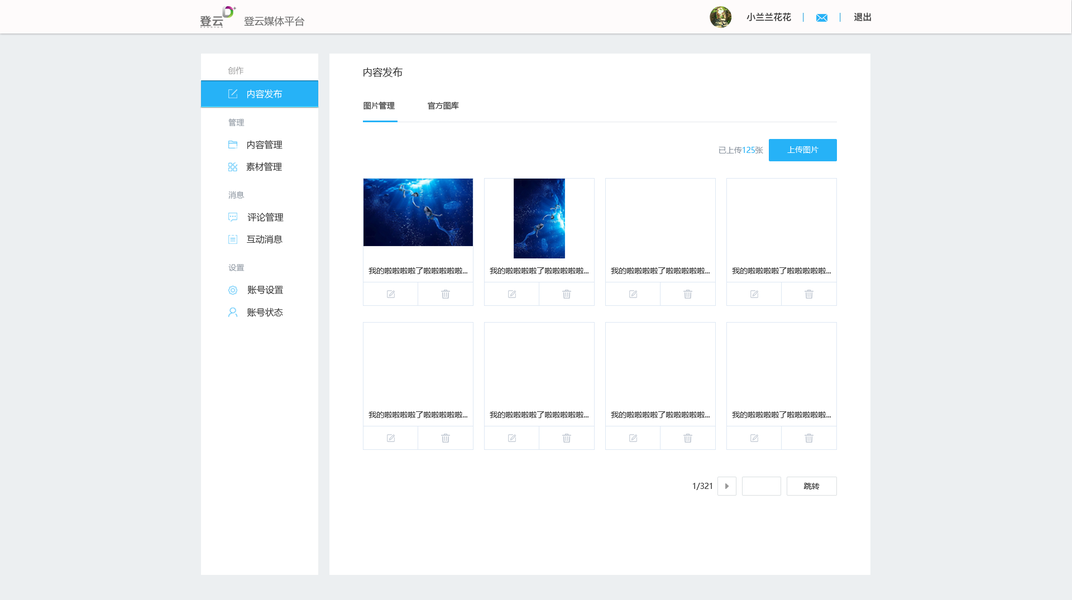Click caption text of the first image card
The width and height of the screenshot is (1072, 600).
pyautogui.click(x=418, y=271)
